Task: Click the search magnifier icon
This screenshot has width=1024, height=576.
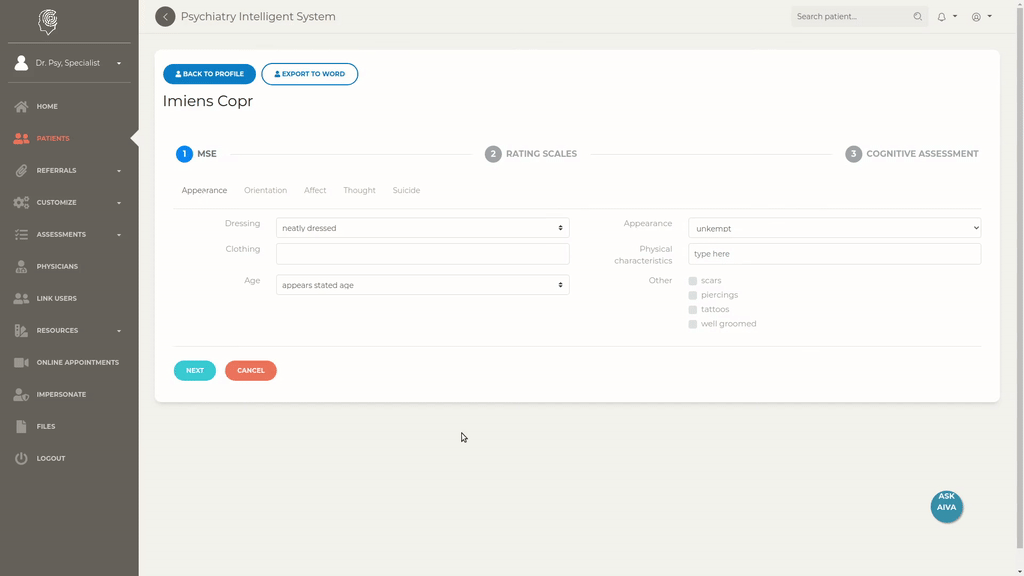Action: (918, 17)
